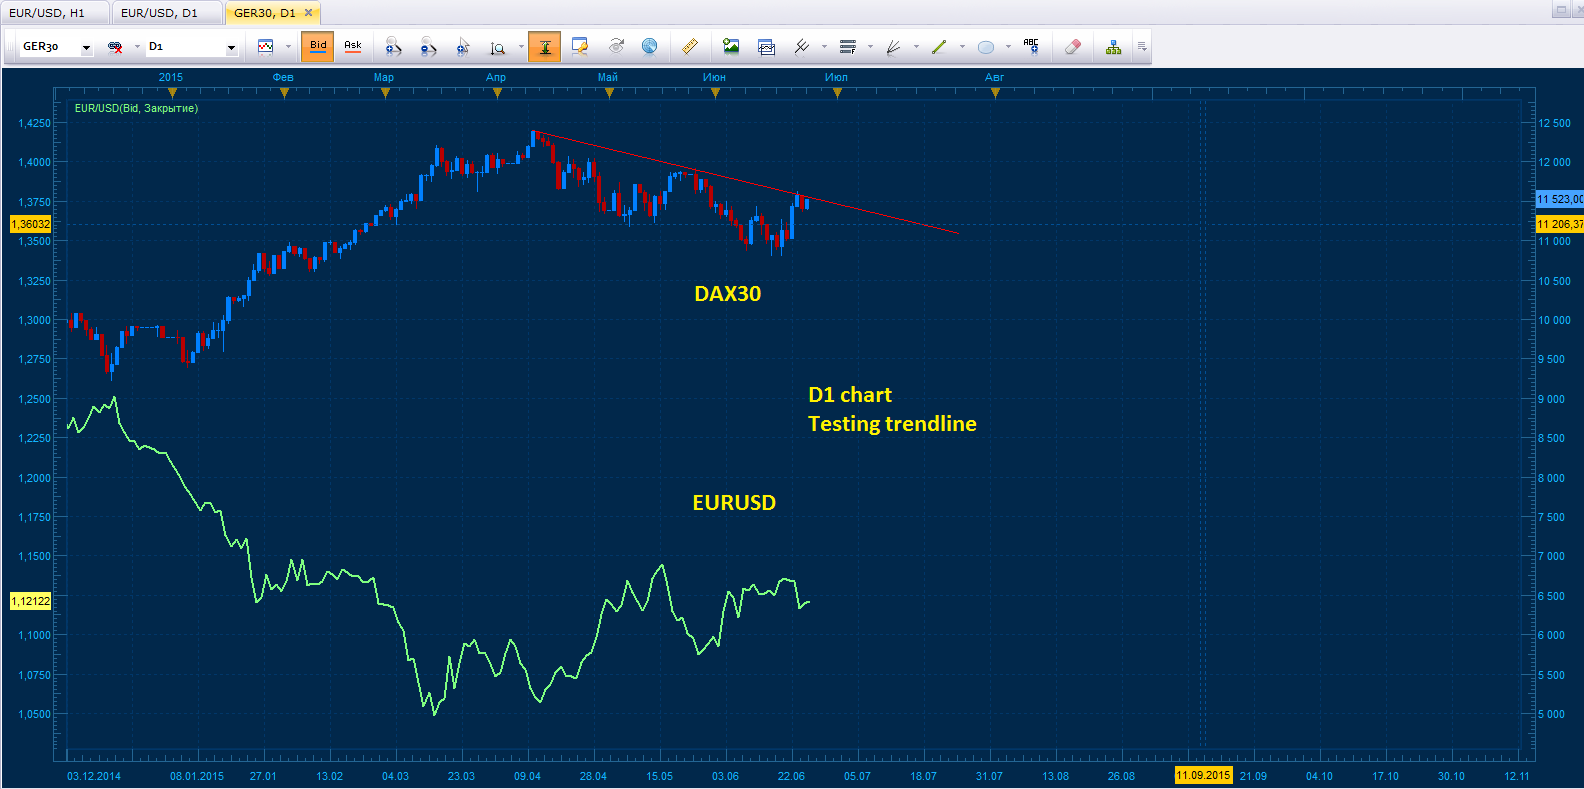The width and height of the screenshot is (1584, 789).
Task: Select the ruler measurement tool
Action: click(689, 46)
